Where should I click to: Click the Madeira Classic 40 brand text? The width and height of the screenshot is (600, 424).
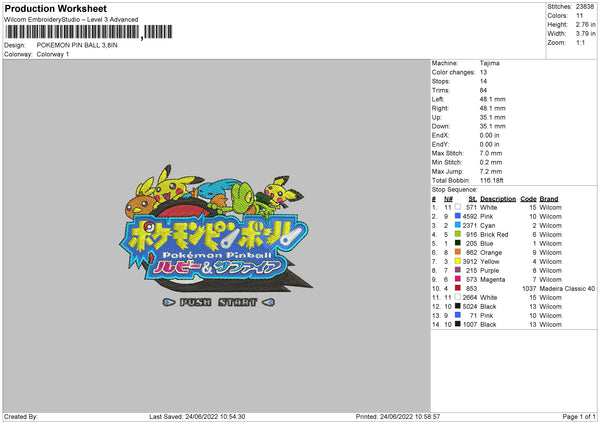click(x=567, y=288)
